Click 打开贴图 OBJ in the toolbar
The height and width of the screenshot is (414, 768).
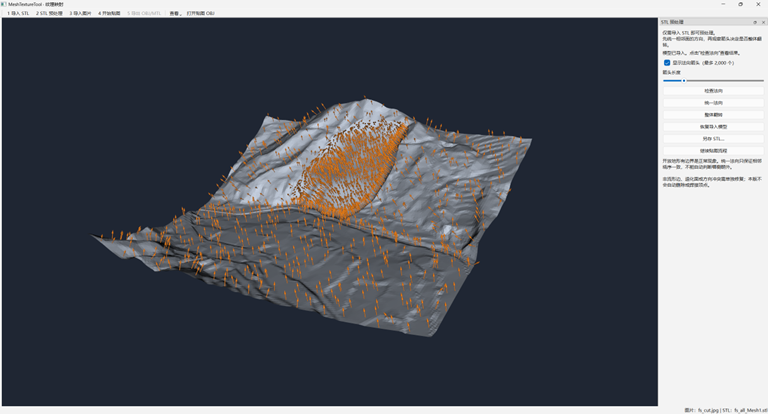[x=200, y=13]
